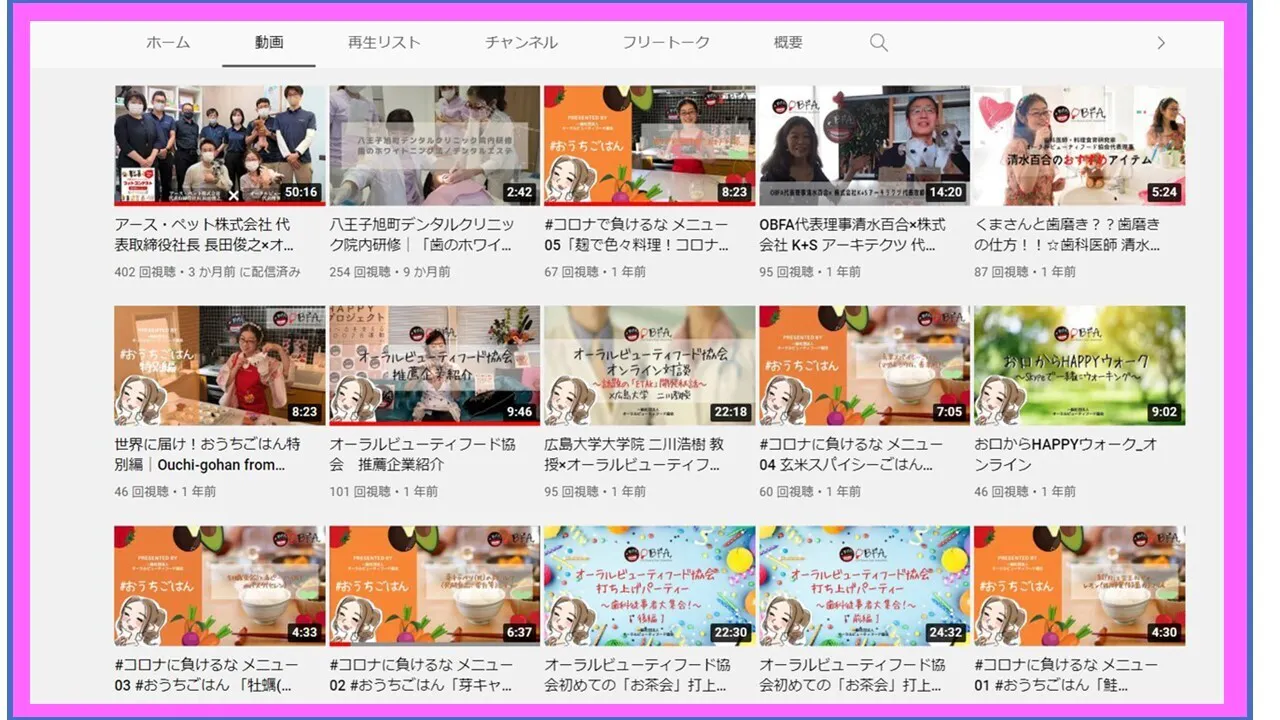Viewport: 1280px width, 720px height.
Task: Open the ホーム tab
Action: (168, 43)
